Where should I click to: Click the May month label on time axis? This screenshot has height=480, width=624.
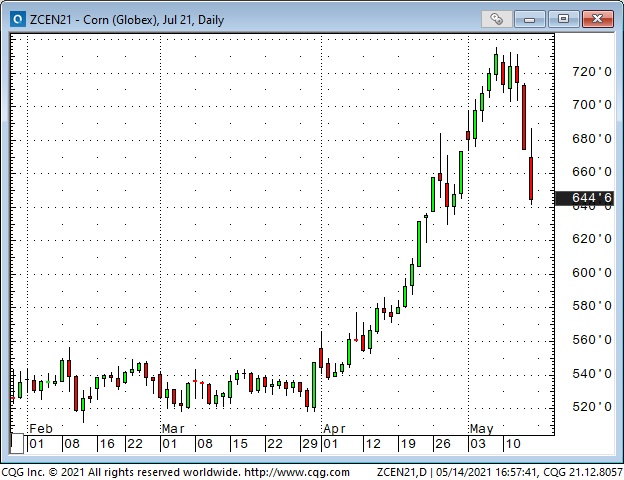pos(482,429)
